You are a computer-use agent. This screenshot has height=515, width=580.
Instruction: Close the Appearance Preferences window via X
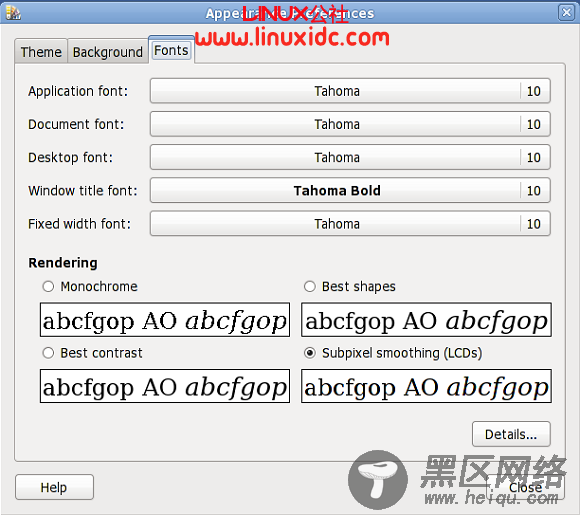click(566, 13)
